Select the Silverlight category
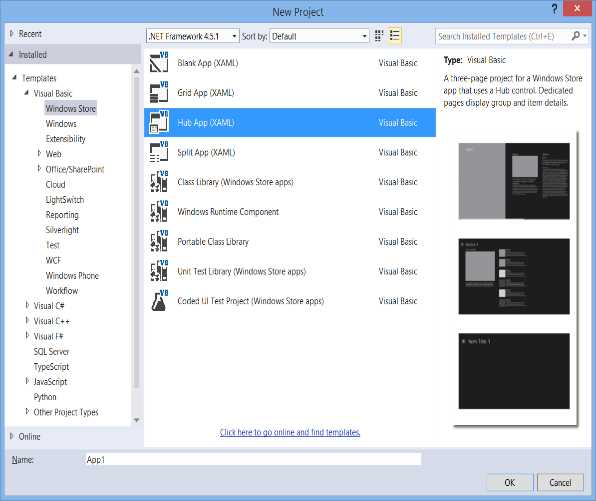Viewport: 596px width, 501px height. [x=62, y=230]
